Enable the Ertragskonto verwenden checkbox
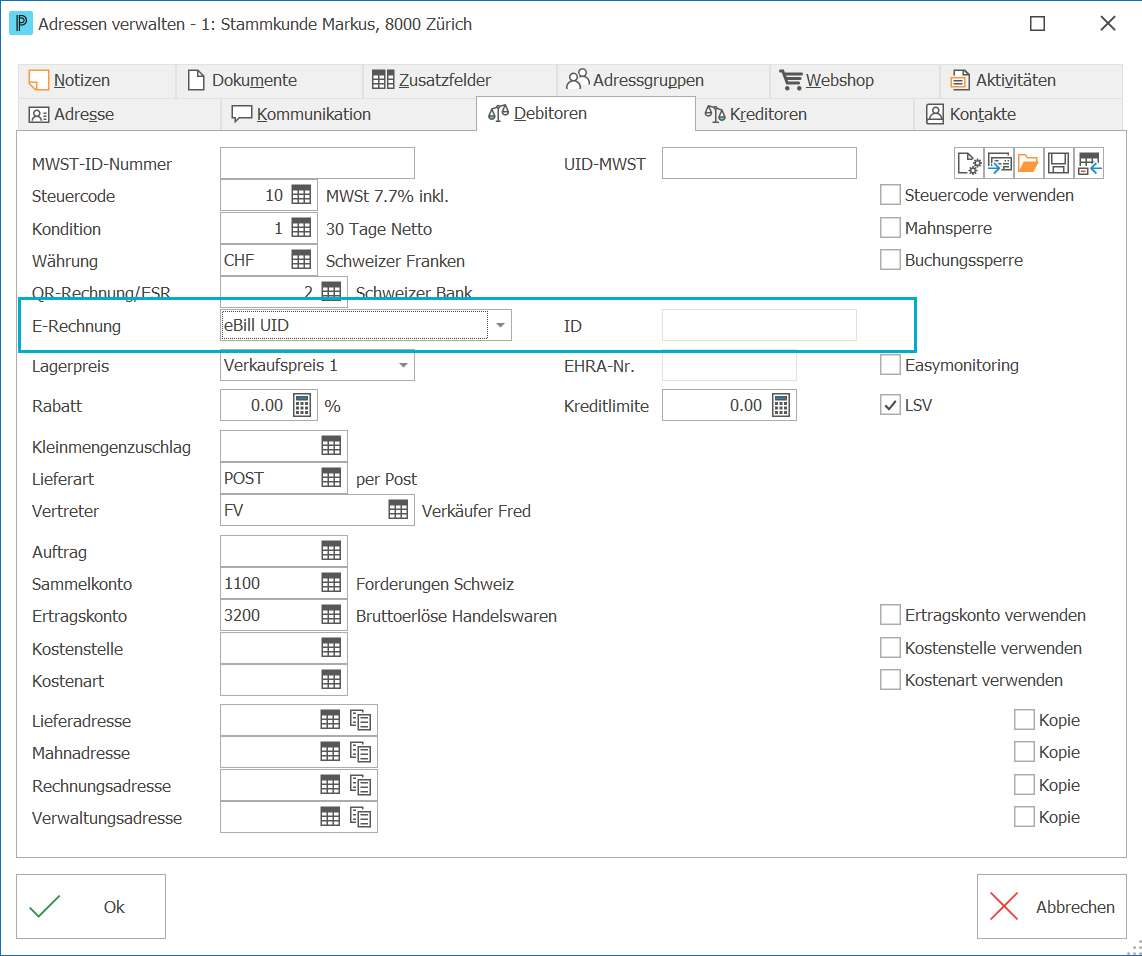Viewport: 1142px width, 956px height. coord(890,615)
